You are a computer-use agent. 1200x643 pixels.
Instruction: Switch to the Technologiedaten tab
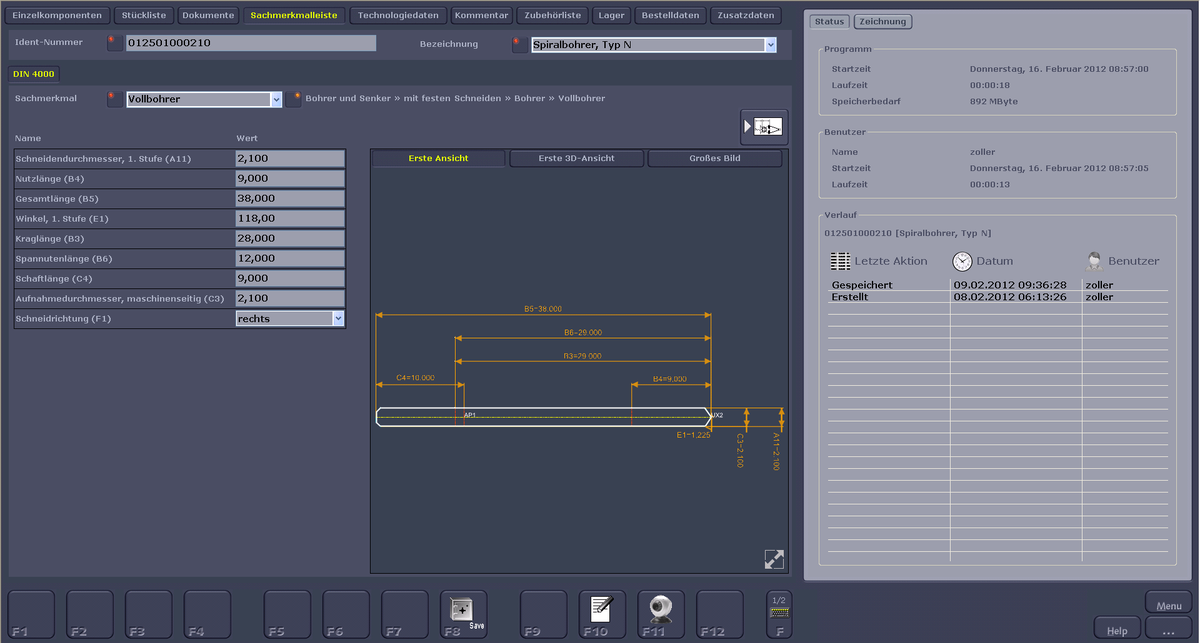pyautogui.click(x=398, y=16)
